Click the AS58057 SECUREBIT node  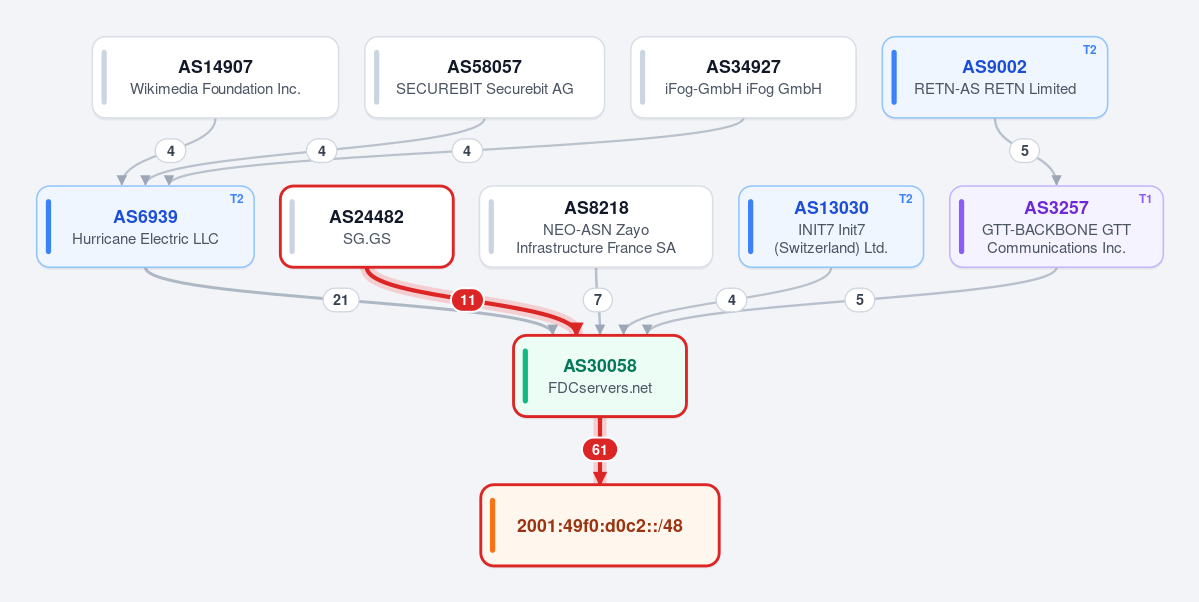pos(485,77)
